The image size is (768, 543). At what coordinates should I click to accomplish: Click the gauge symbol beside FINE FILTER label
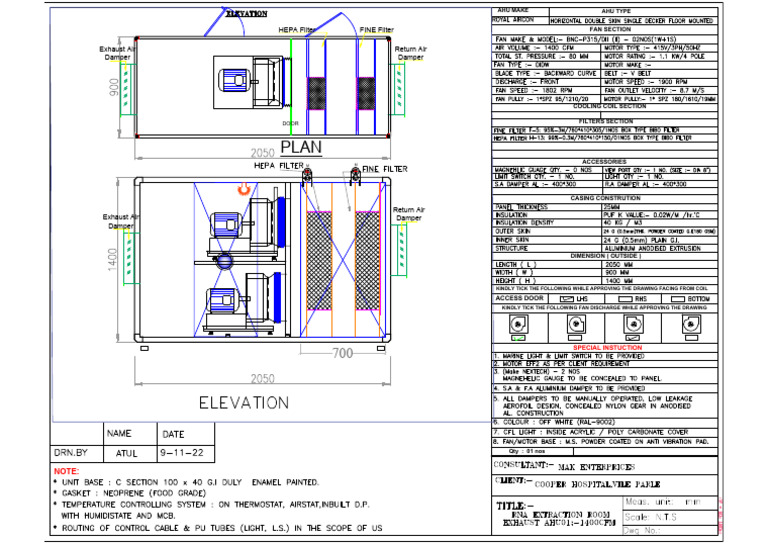pyautogui.click(x=355, y=175)
